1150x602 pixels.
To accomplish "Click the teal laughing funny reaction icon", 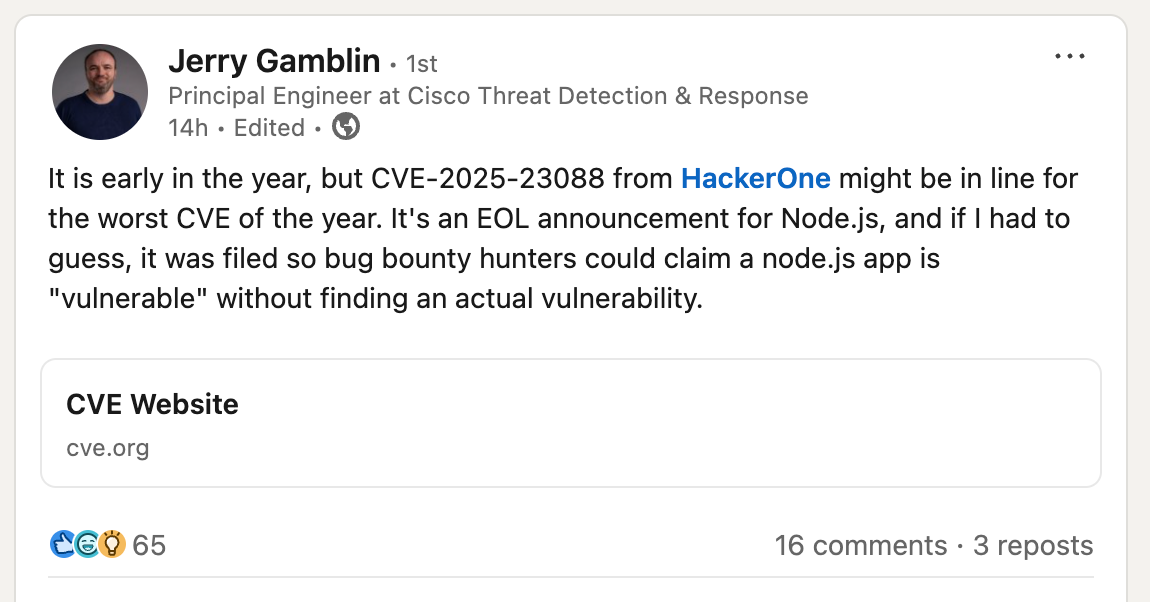I will (x=87, y=545).
